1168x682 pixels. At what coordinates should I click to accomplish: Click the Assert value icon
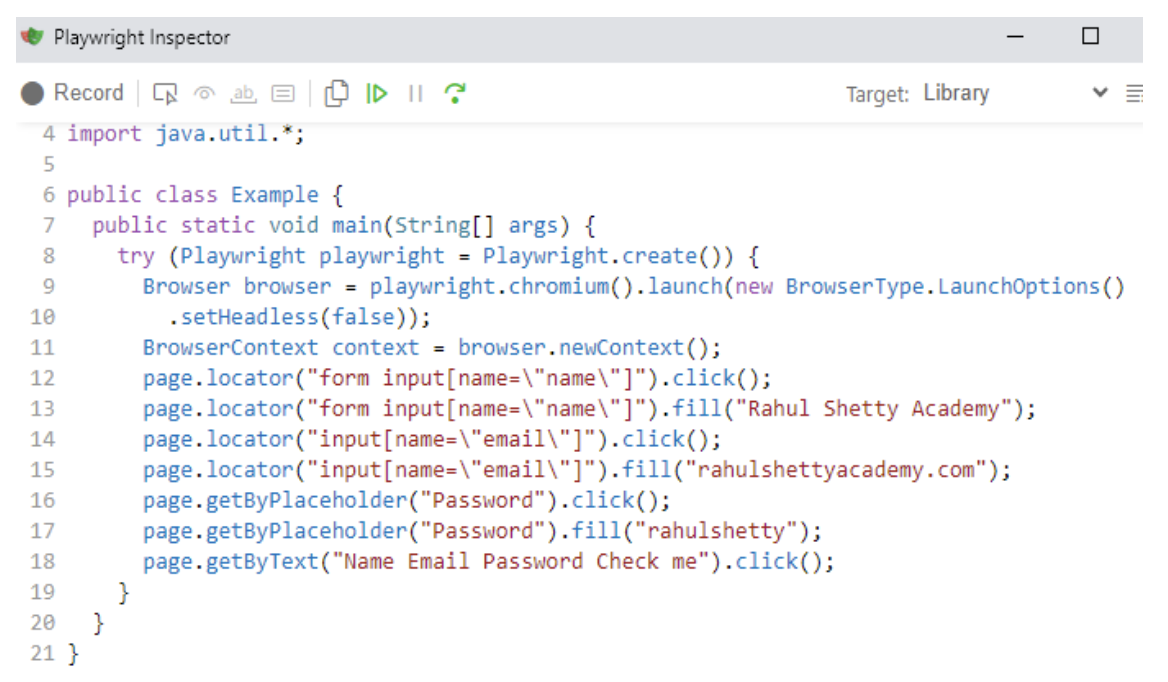284,93
